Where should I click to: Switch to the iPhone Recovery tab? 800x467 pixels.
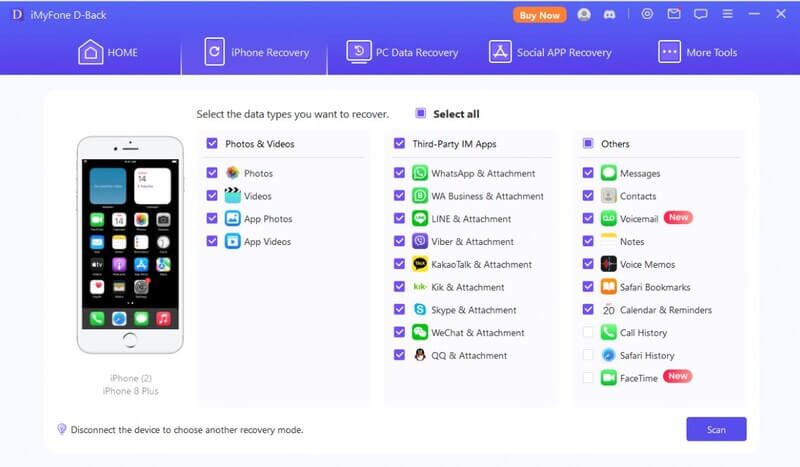(254, 52)
